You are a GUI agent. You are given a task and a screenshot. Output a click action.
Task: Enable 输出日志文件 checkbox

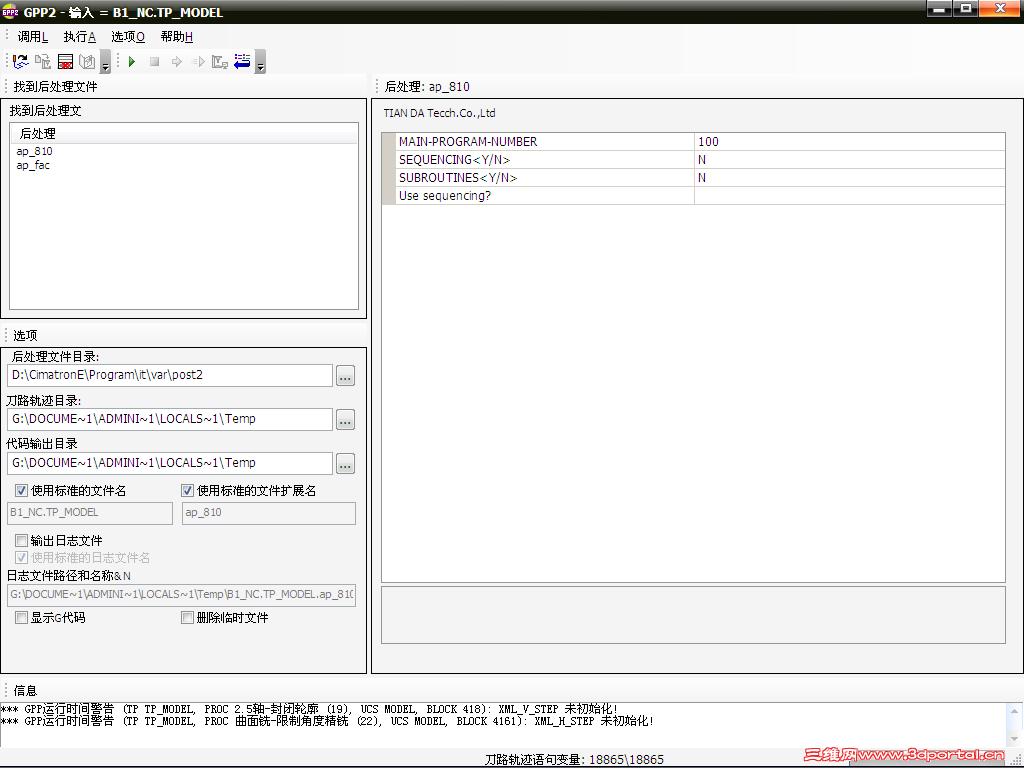pyautogui.click(x=22, y=541)
